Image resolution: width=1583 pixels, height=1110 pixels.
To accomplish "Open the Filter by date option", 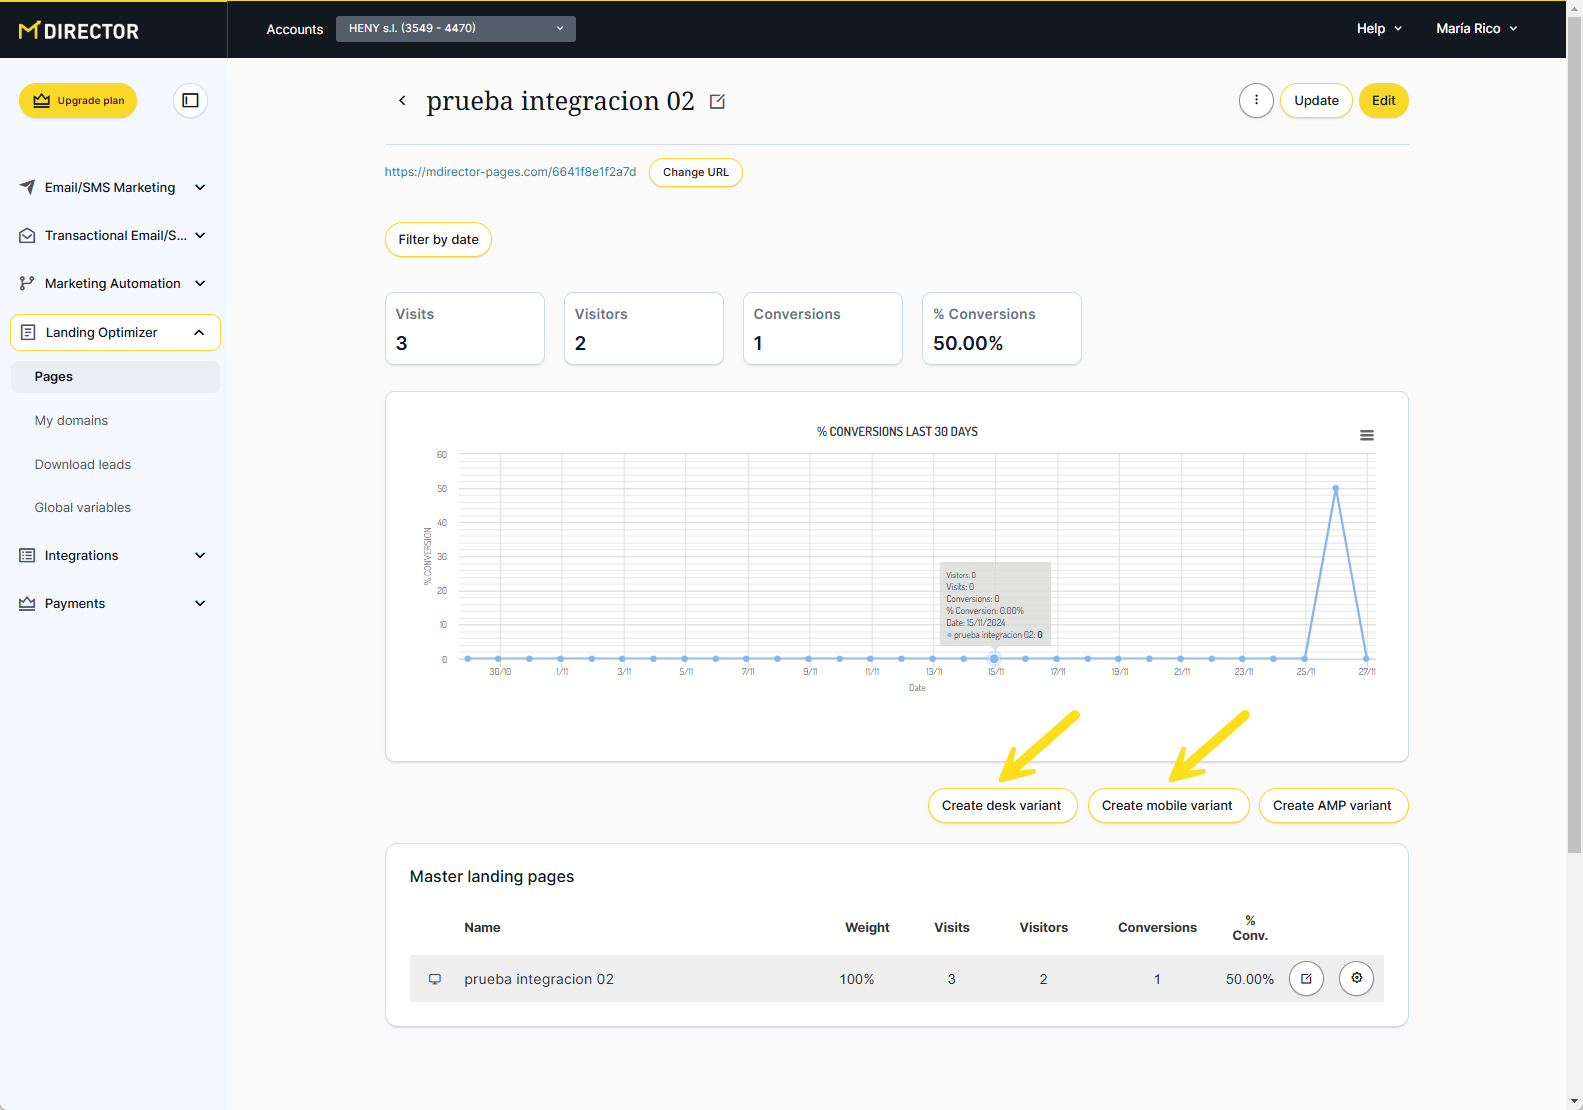I will (x=438, y=239).
